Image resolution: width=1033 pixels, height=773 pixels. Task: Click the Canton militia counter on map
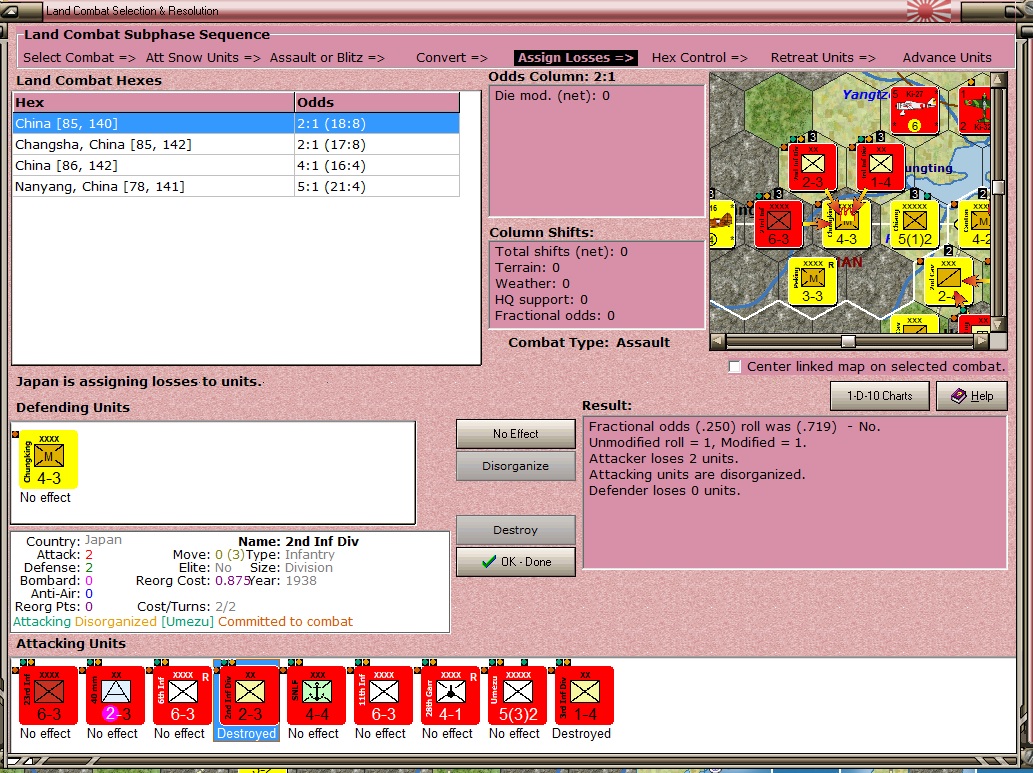tap(974, 225)
